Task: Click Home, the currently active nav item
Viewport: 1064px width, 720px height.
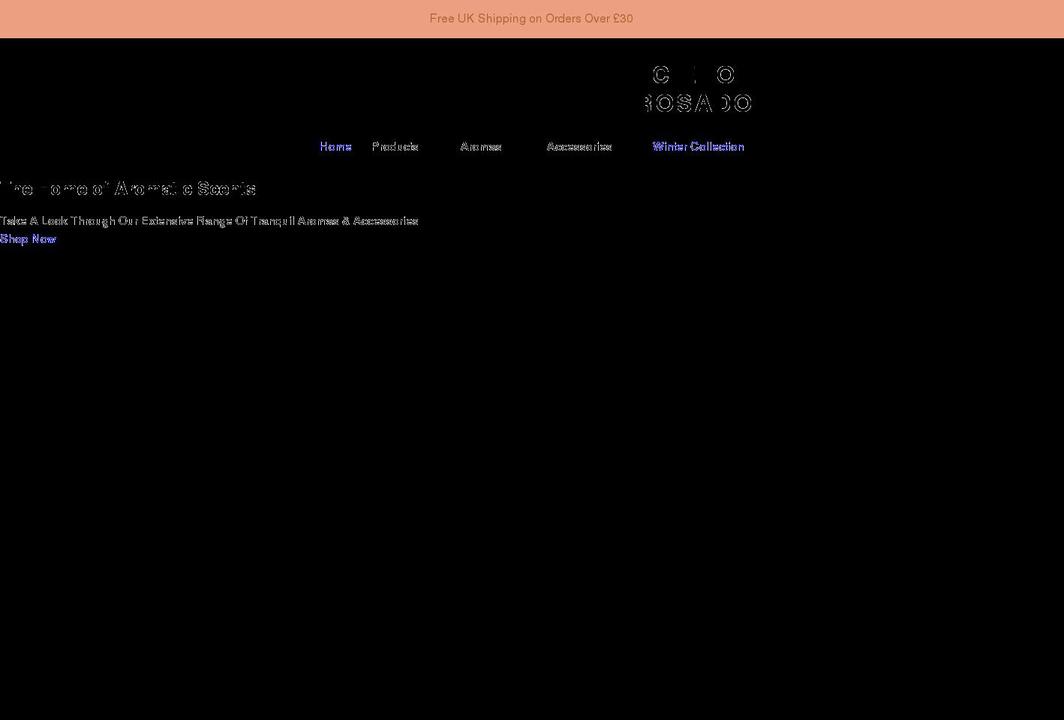Action: (335, 146)
